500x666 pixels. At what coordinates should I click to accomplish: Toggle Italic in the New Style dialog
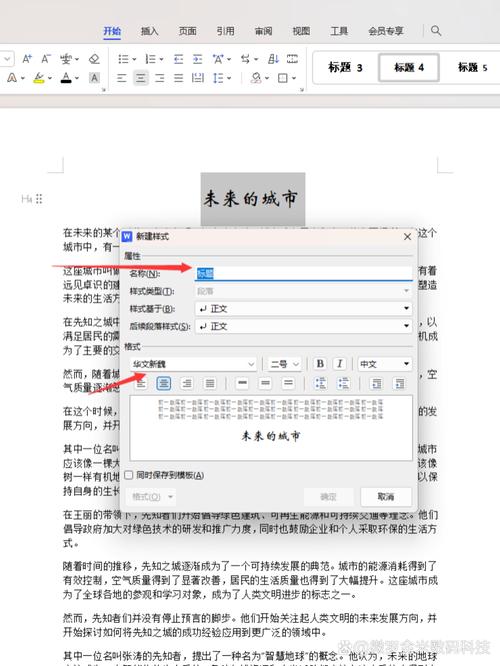click(339, 364)
